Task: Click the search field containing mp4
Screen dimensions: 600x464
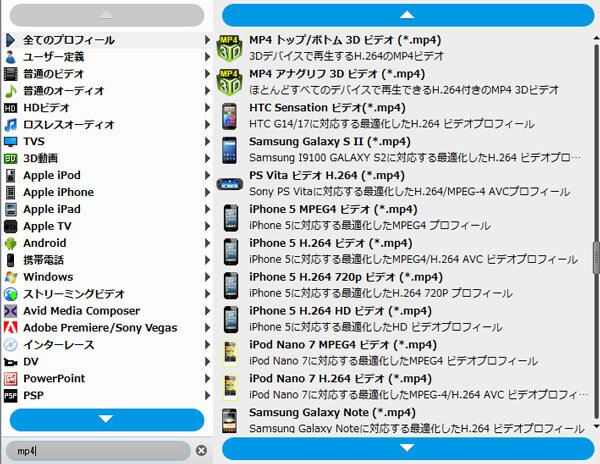Action: click(98, 451)
